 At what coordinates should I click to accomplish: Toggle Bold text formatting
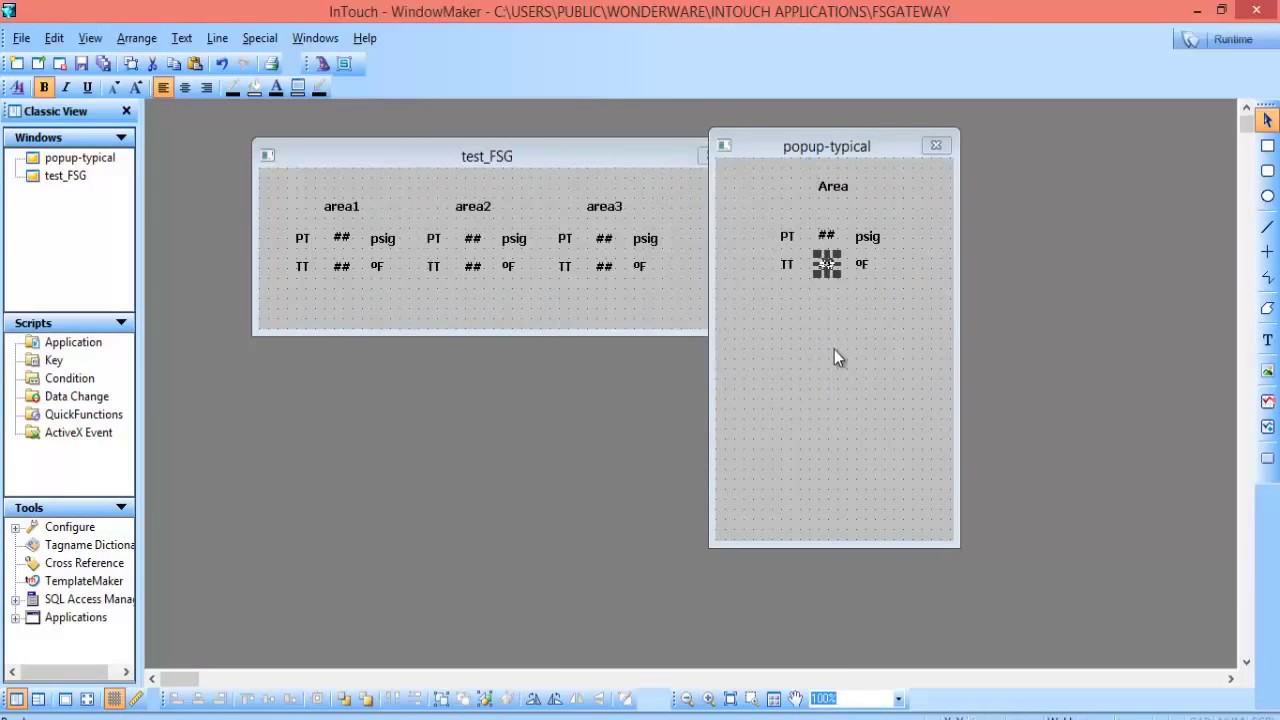(43, 88)
